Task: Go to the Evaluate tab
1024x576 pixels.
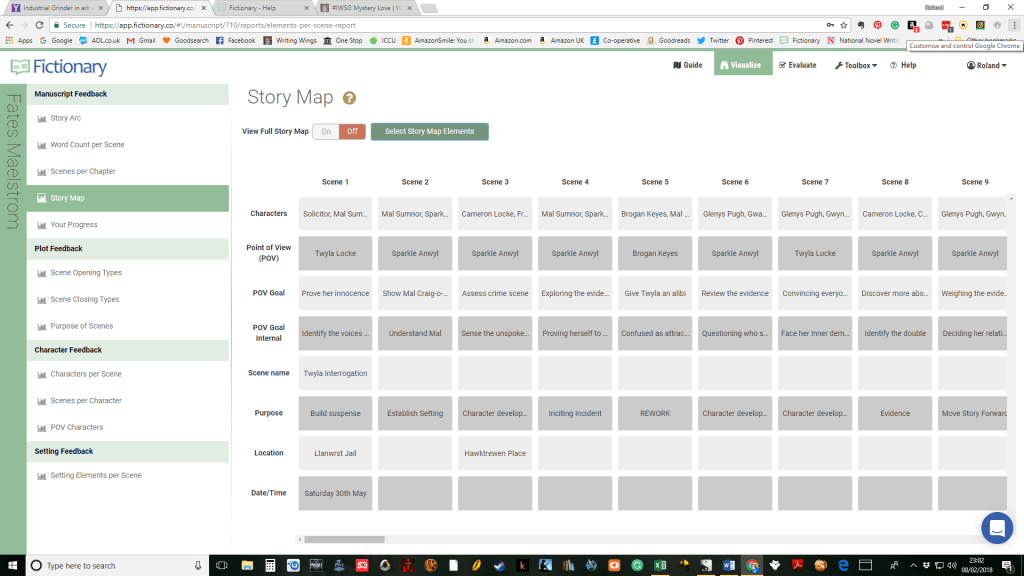Action: [x=796, y=65]
